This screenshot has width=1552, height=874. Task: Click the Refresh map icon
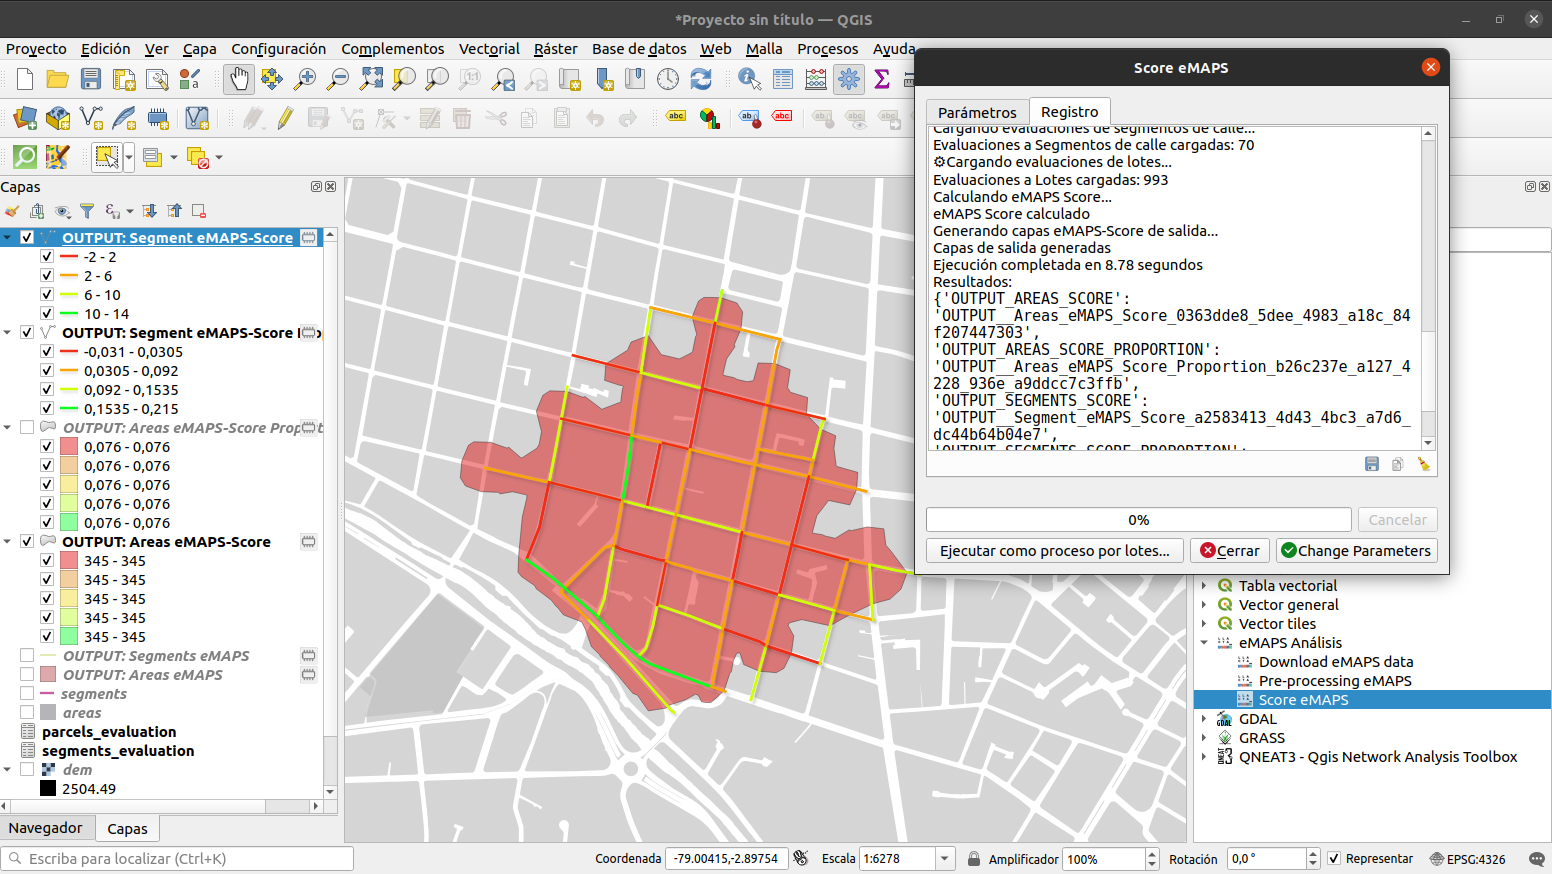coord(701,79)
